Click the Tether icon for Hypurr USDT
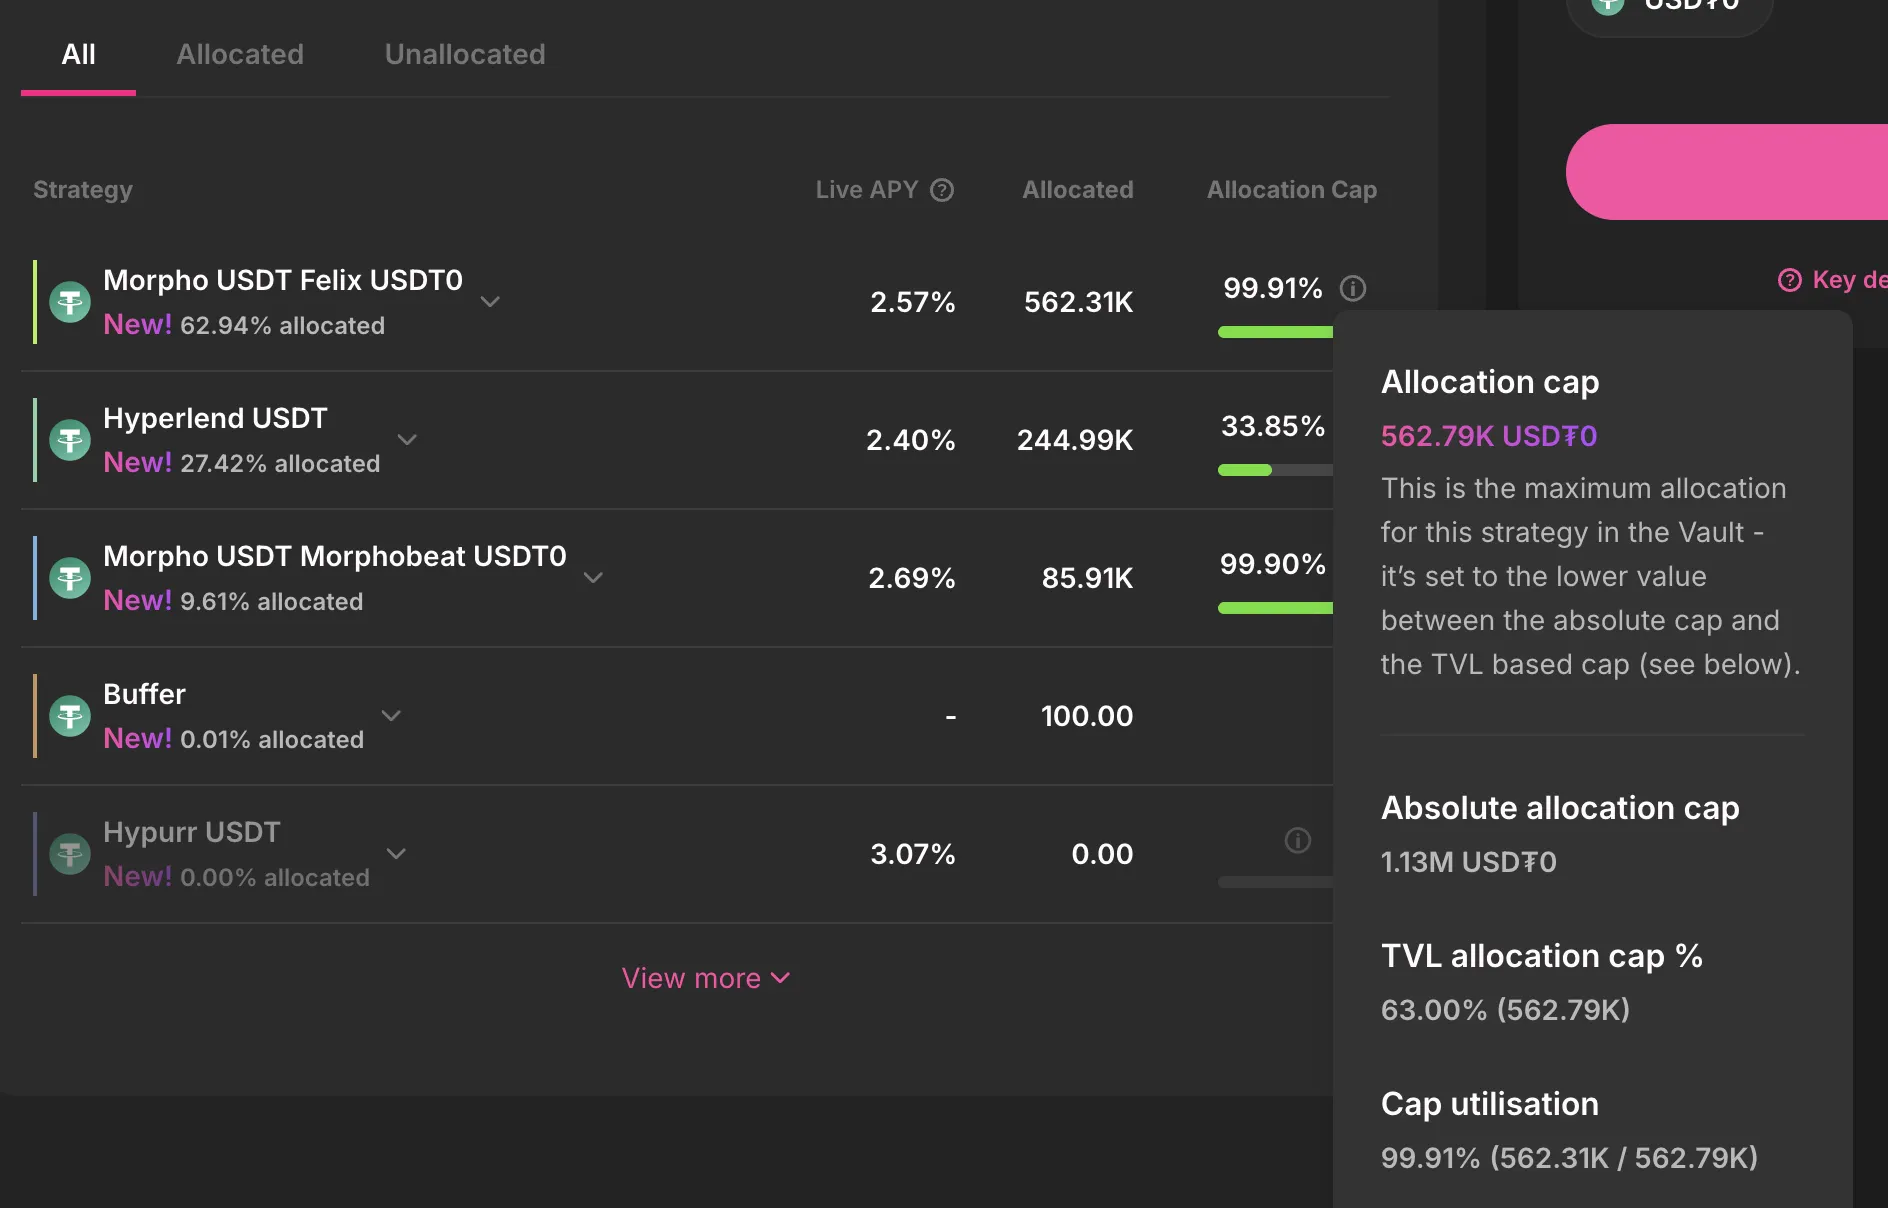This screenshot has width=1888, height=1208. tap(70, 854)
